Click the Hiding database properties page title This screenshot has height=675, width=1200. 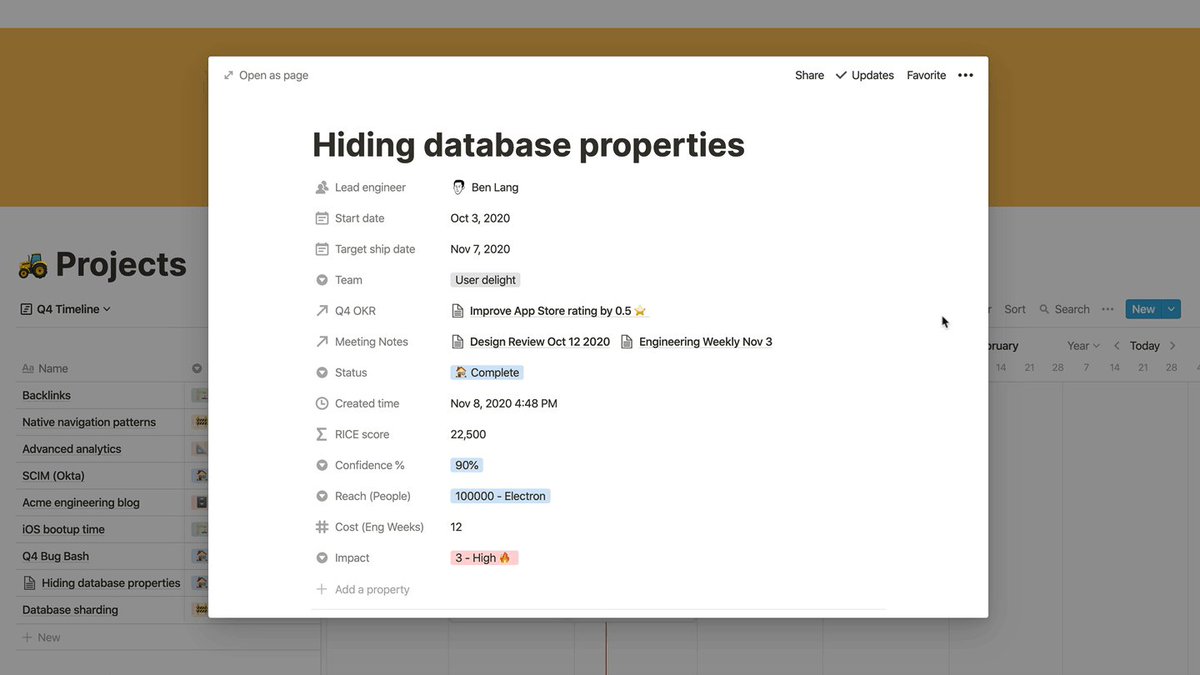528,145
